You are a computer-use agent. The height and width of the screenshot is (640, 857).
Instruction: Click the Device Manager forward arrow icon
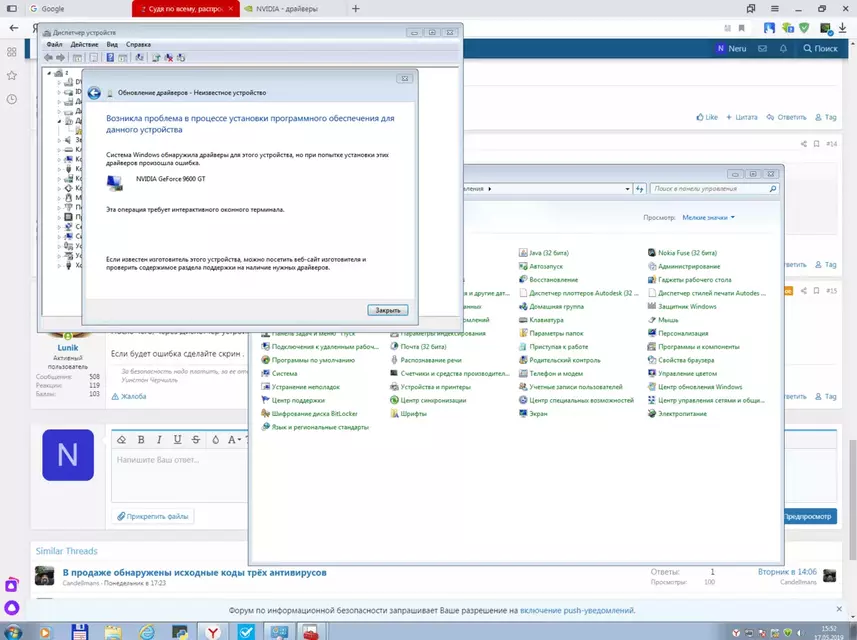(x=61, y=57)
